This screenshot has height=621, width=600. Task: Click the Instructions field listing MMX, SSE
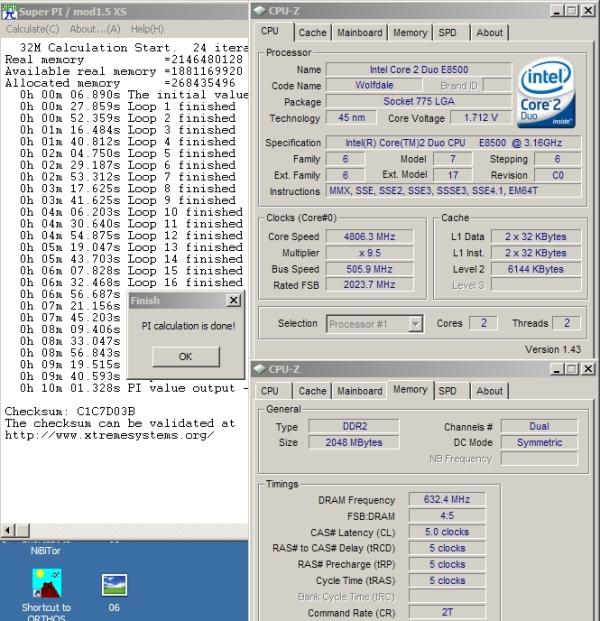(x=453, y=191)
